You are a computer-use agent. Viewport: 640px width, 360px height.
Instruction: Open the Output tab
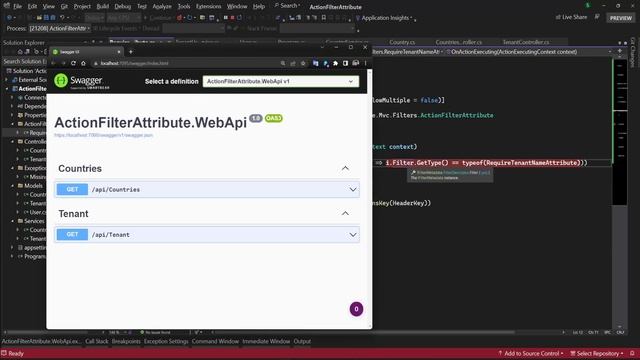pyautogui.click(x=302, y=341)
